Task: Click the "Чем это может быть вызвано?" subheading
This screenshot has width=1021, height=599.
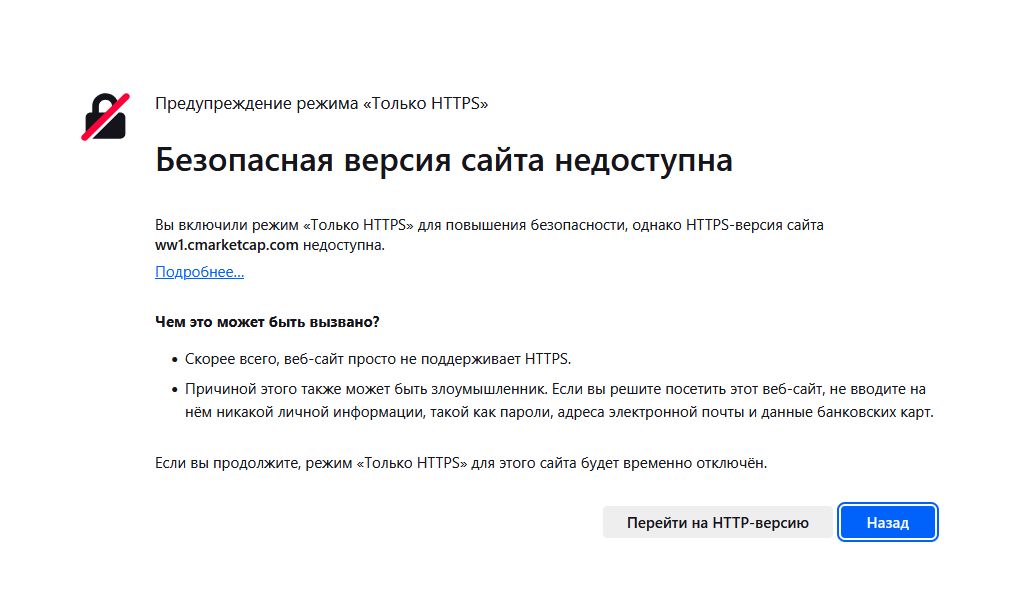Action: [268, 322]
